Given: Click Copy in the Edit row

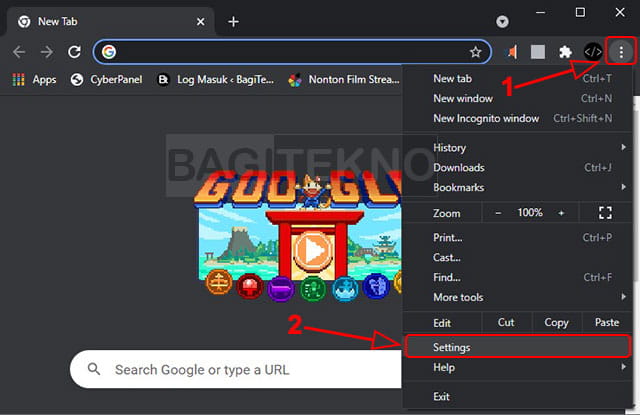Looking at the screenshot, I should pyautogui.click(x=556, y=322).
